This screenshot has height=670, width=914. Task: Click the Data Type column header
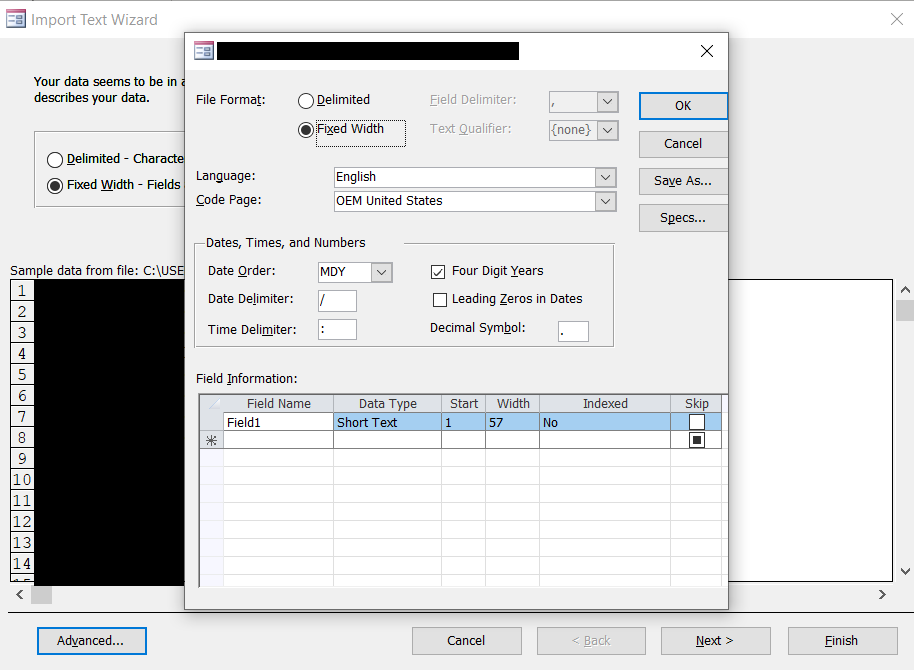tap(387, 404)
